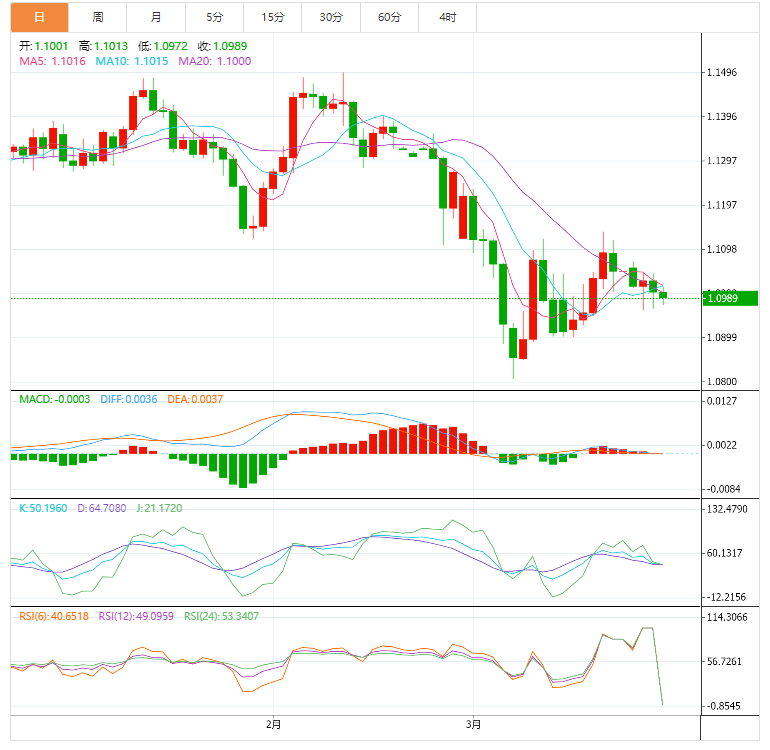This screenshot has height=750, width=770.
Task: Click the 114.3066 RSI axis label
Action: tap(727, 617)
